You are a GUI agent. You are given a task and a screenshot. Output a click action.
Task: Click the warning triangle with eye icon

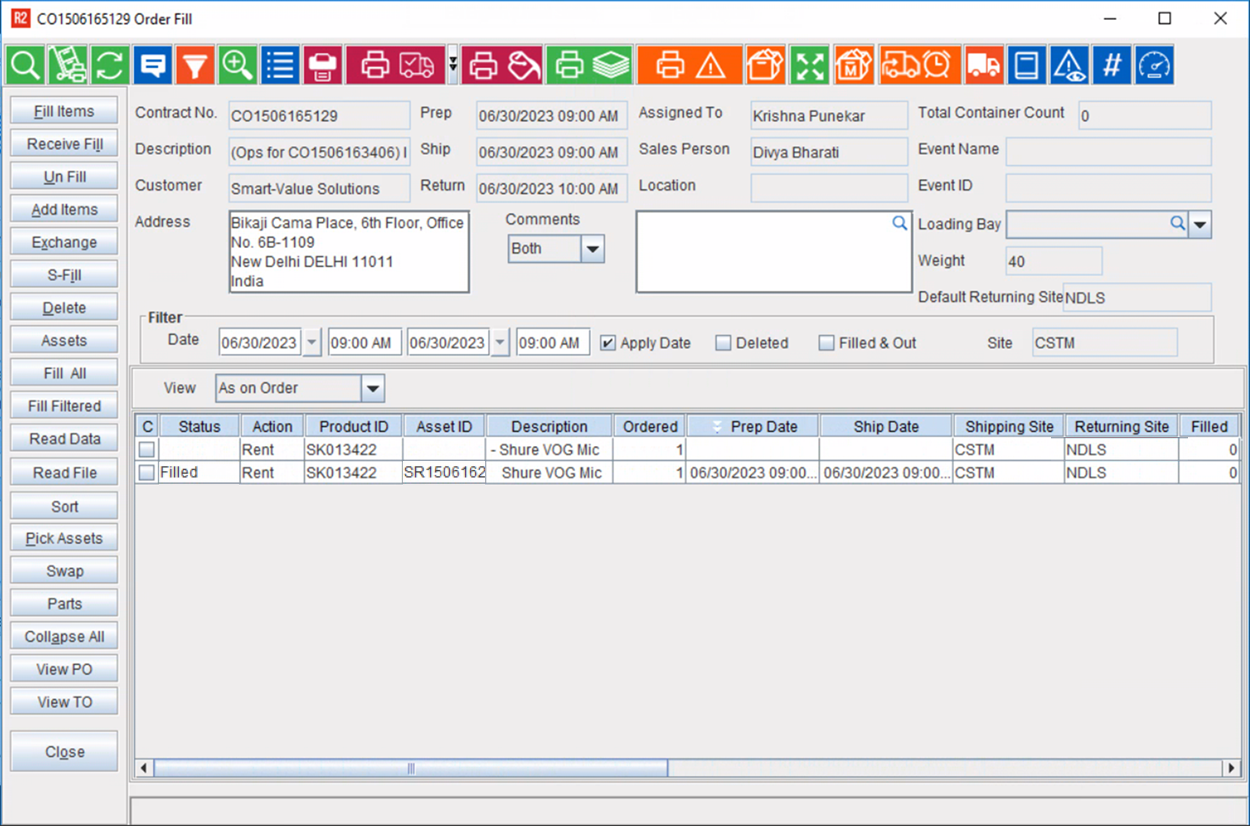coord(1069,65)
